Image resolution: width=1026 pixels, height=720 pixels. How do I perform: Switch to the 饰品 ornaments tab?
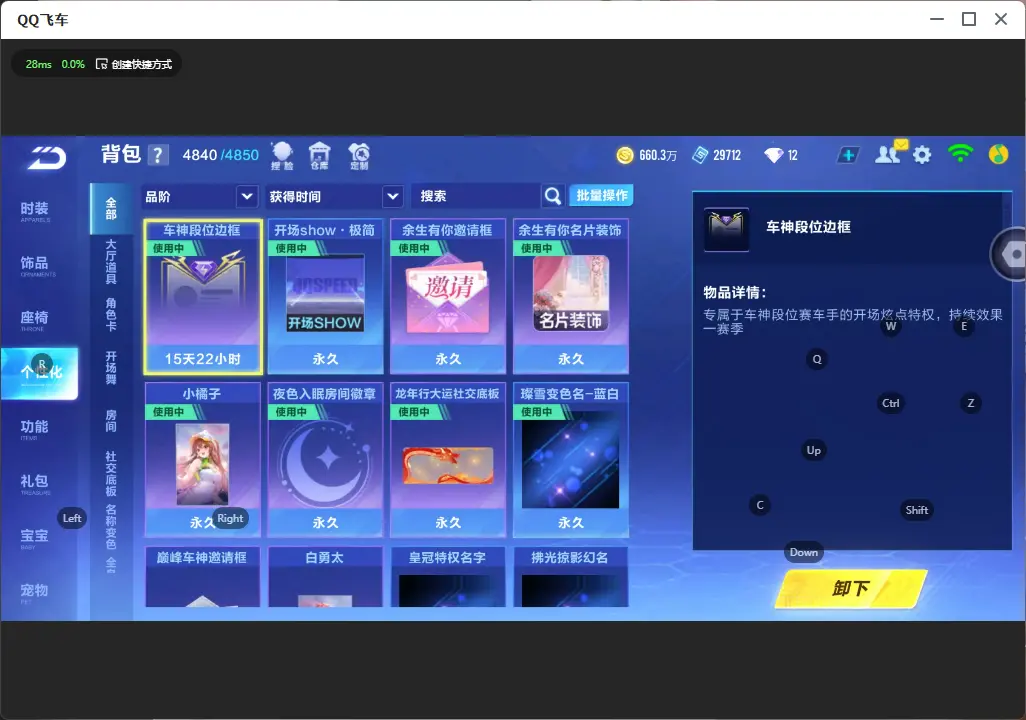pyautogui.click(x=35, y=264)
